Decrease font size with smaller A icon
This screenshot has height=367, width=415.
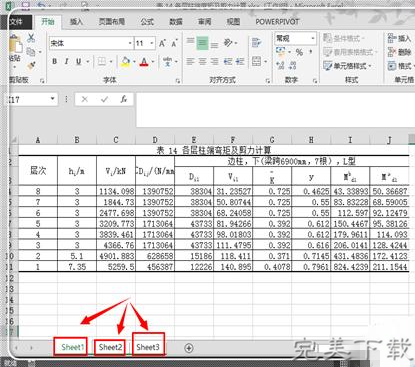[x=174, y=43]
